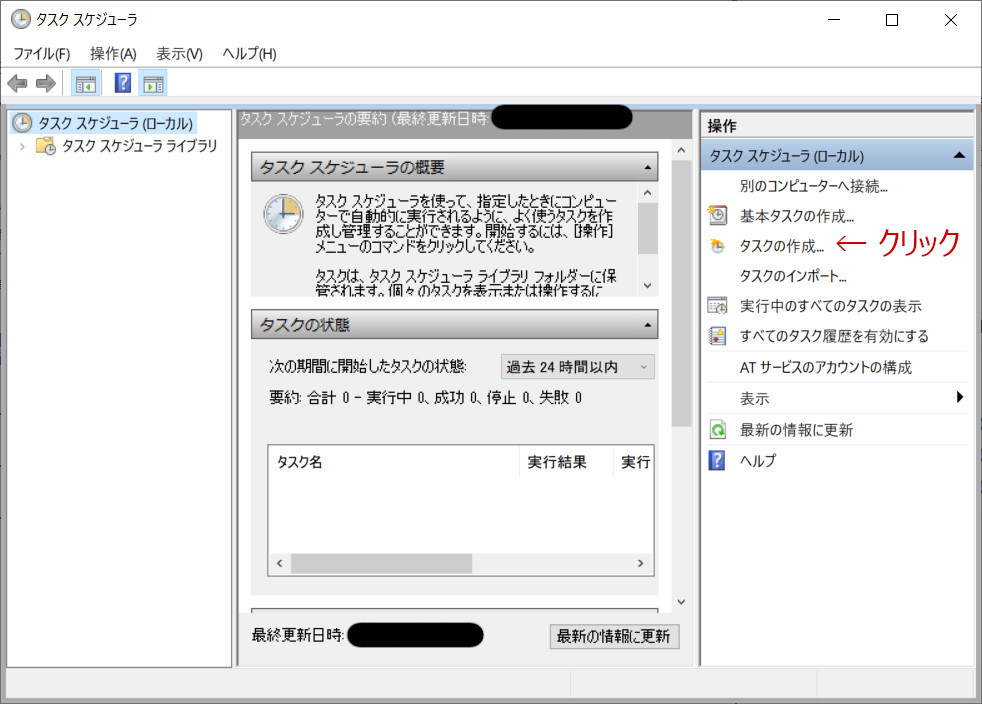Click タスクのインポート... action
982x704 pixels.
[x=793, y=276]
